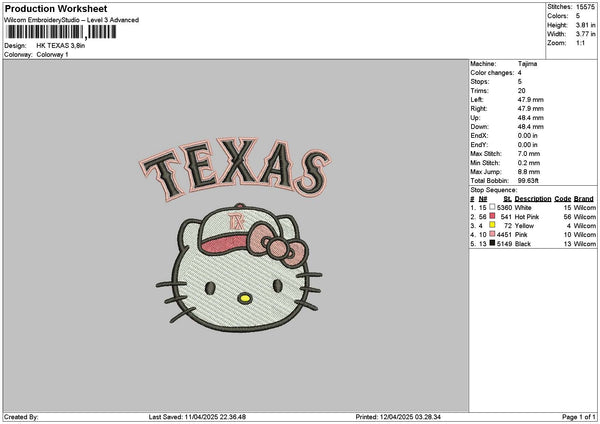Click the Code column header
The height and width of the screenshot is (424, 600).
point(563,198)
